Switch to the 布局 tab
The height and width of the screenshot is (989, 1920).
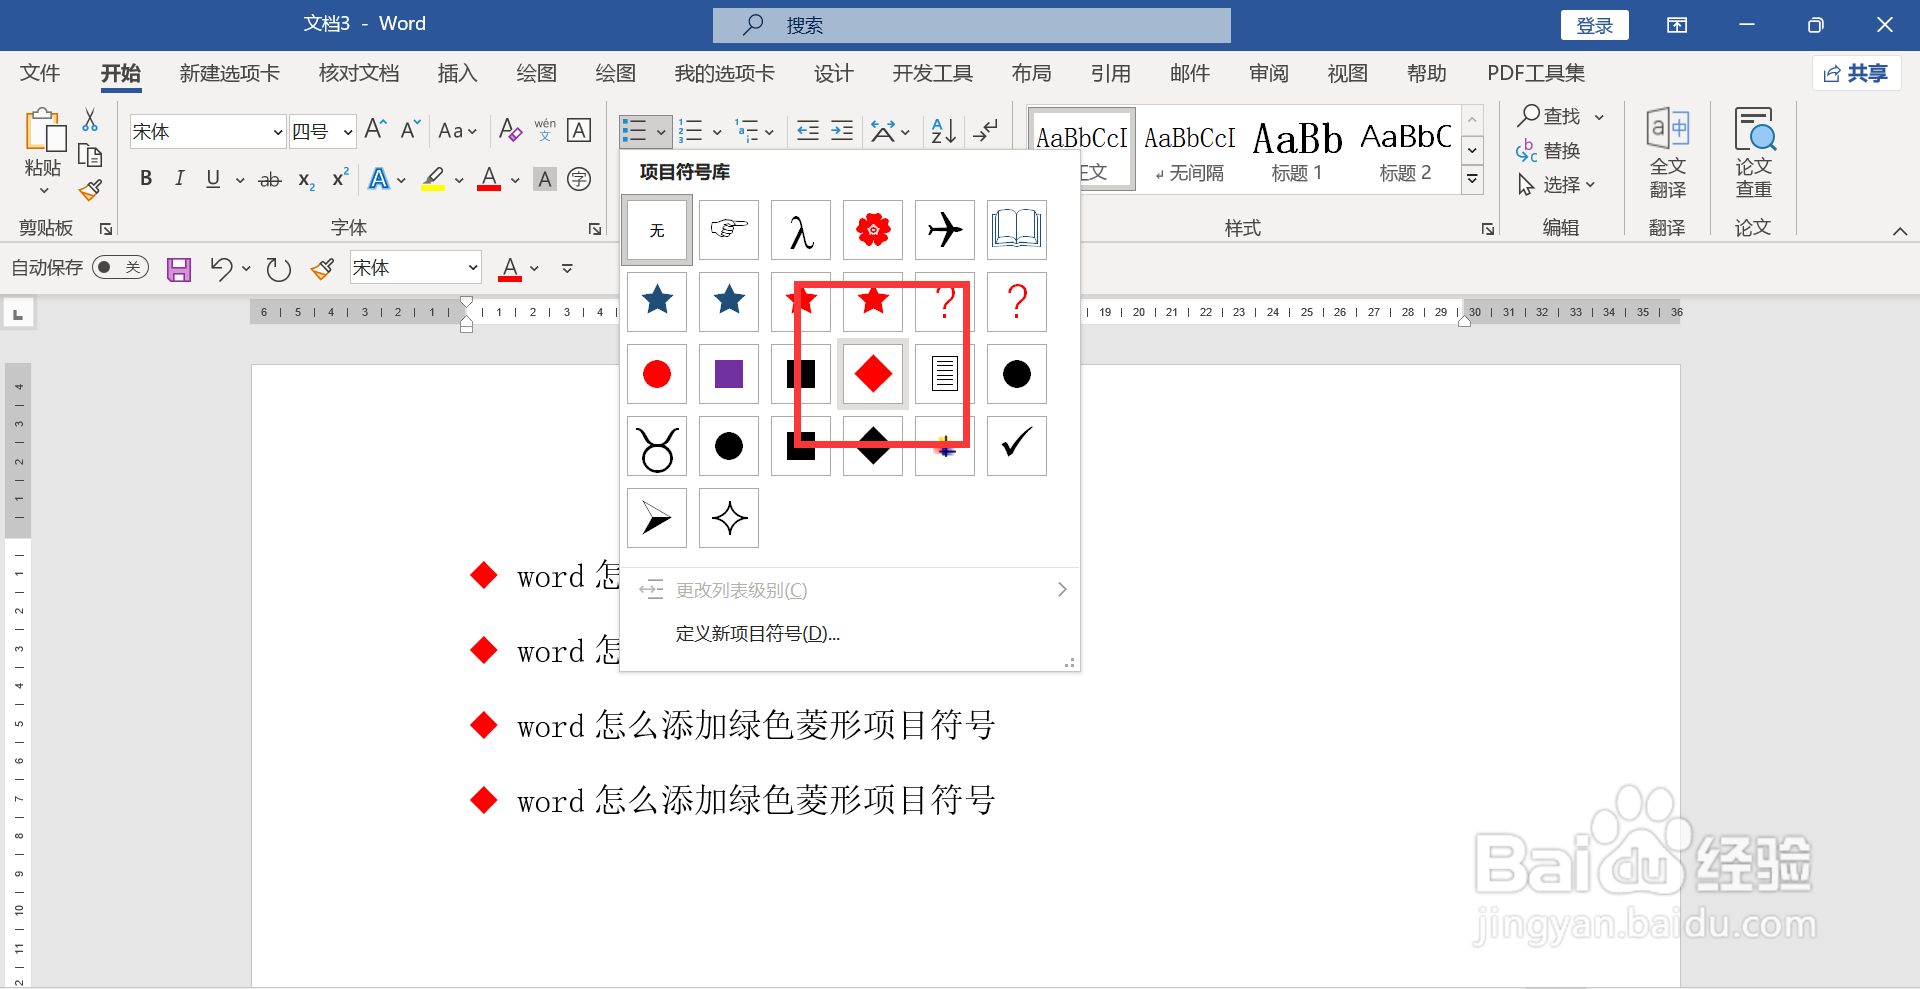[1031, 73]
